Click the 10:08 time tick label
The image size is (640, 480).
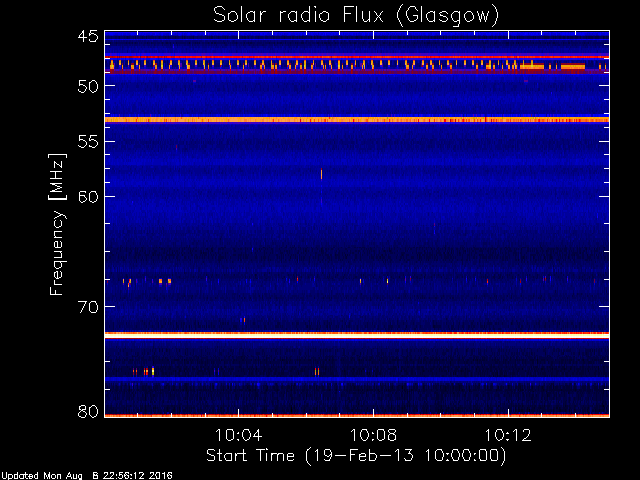(373, 435)
